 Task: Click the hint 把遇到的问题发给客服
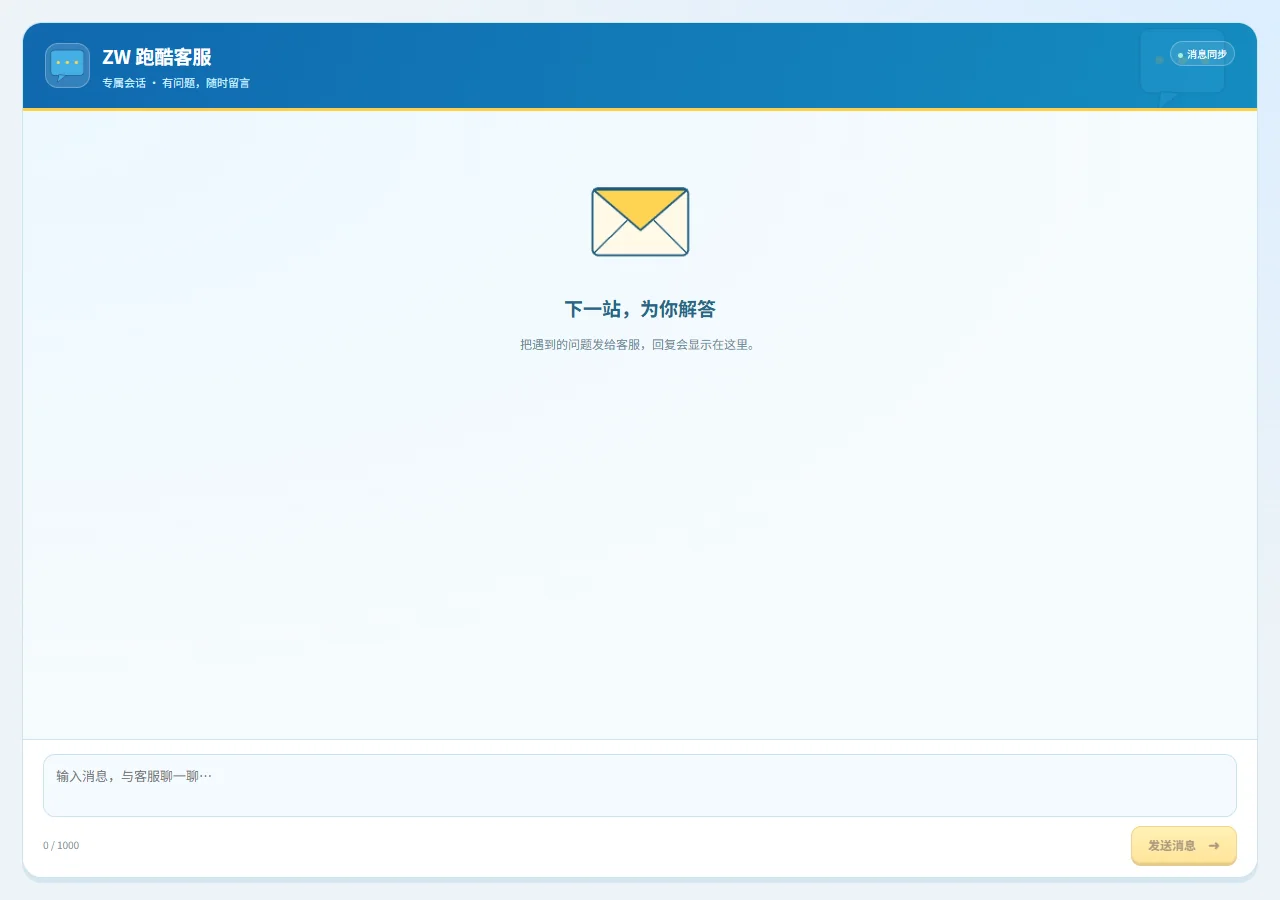[x=580, y=344]
